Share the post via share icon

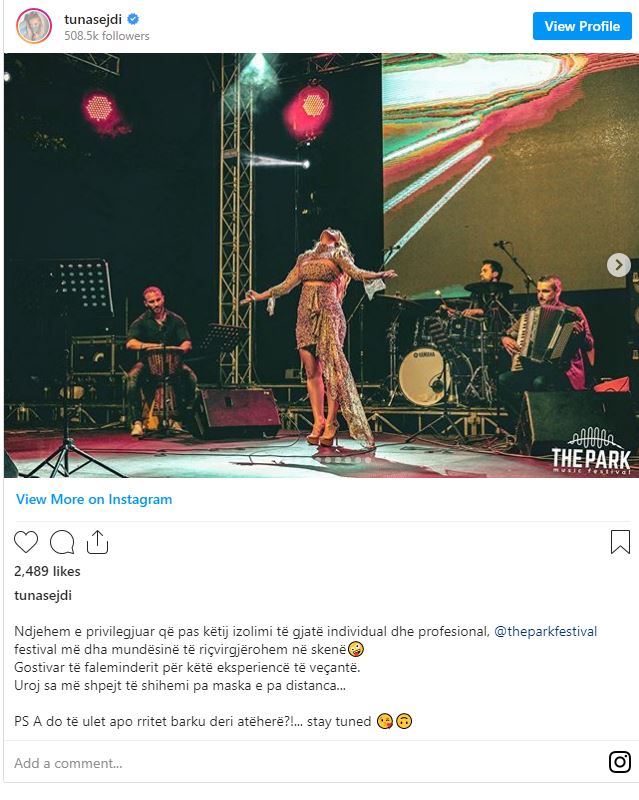[x=97, y=541]
